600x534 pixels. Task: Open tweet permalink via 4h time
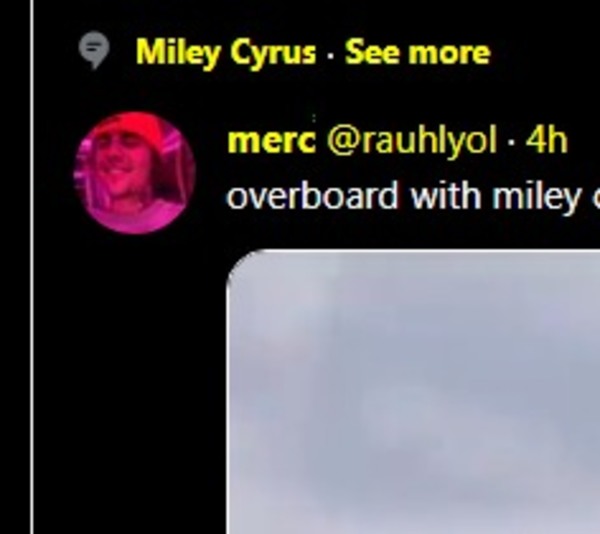tap(546, 140)
